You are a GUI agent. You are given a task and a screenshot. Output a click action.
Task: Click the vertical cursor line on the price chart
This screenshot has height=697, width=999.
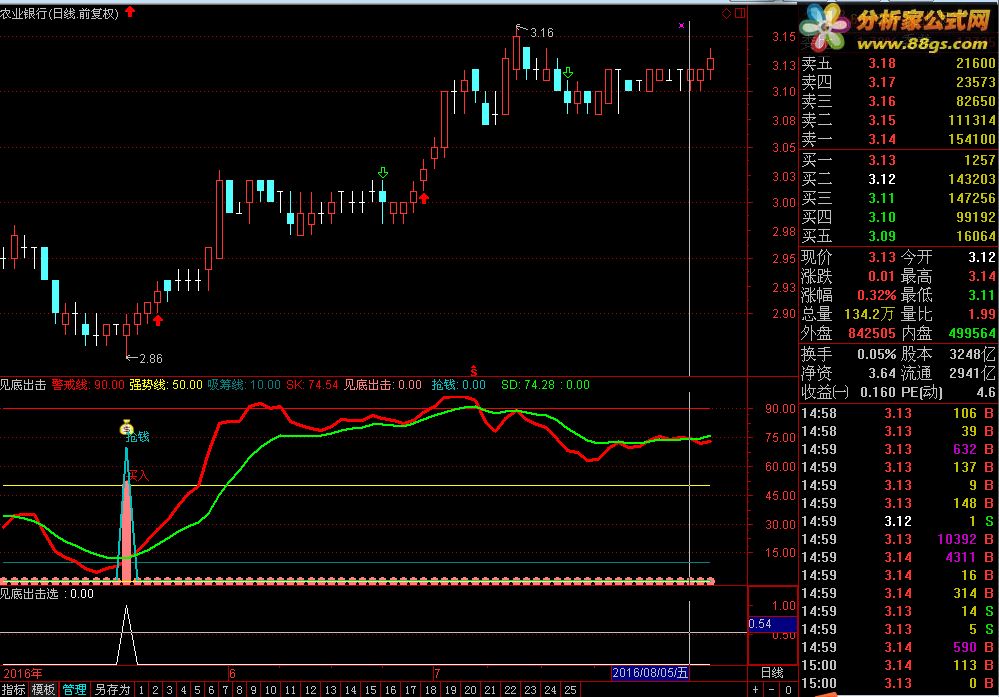[689, 198]
